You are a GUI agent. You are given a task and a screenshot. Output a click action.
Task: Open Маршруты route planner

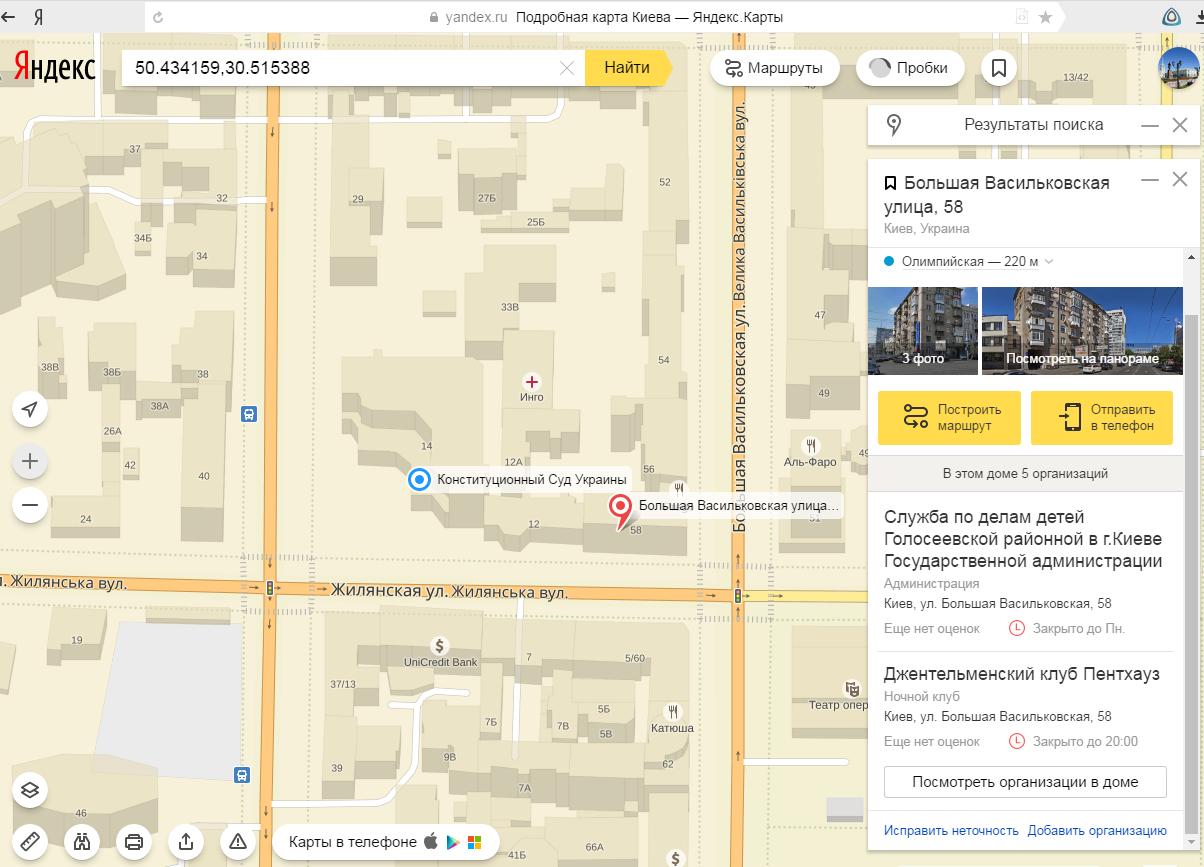tap(773, 68)
